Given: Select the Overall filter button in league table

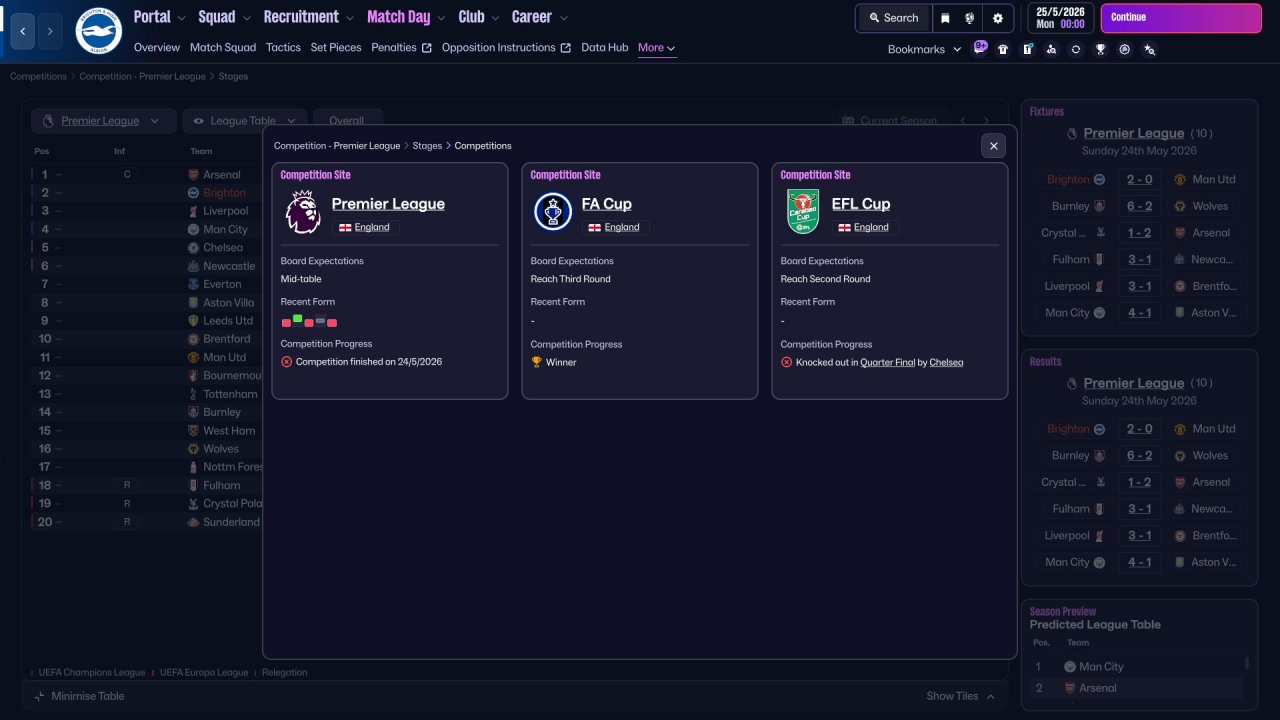Looking at the screenshot, I should (x=348, y=121).
